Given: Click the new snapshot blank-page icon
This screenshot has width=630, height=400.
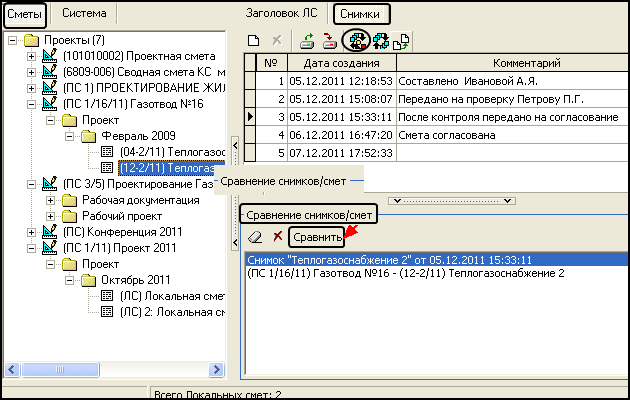Looking at the screenshot, I should tap(254, 40).
